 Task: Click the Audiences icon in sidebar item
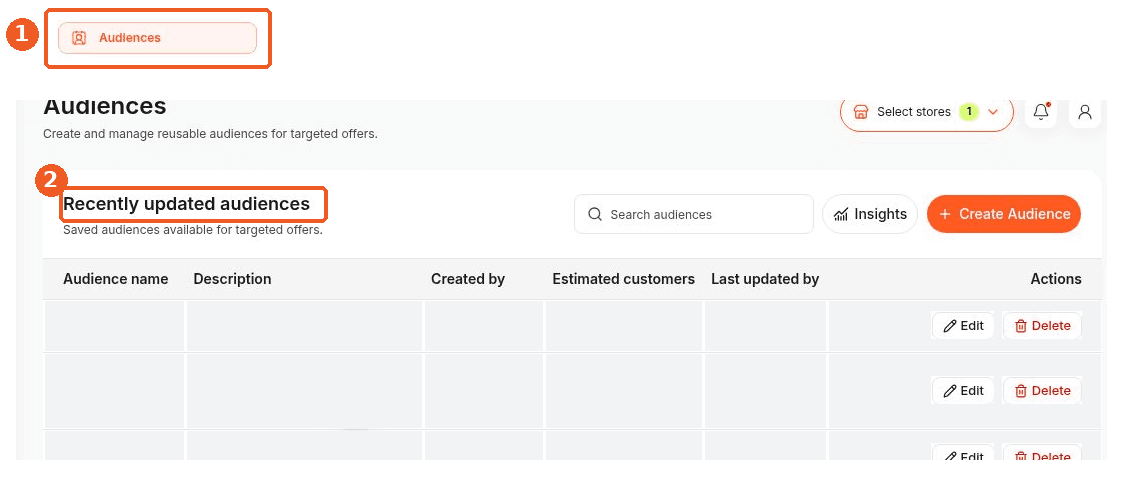pyautogui.click(x=79, y=38)
